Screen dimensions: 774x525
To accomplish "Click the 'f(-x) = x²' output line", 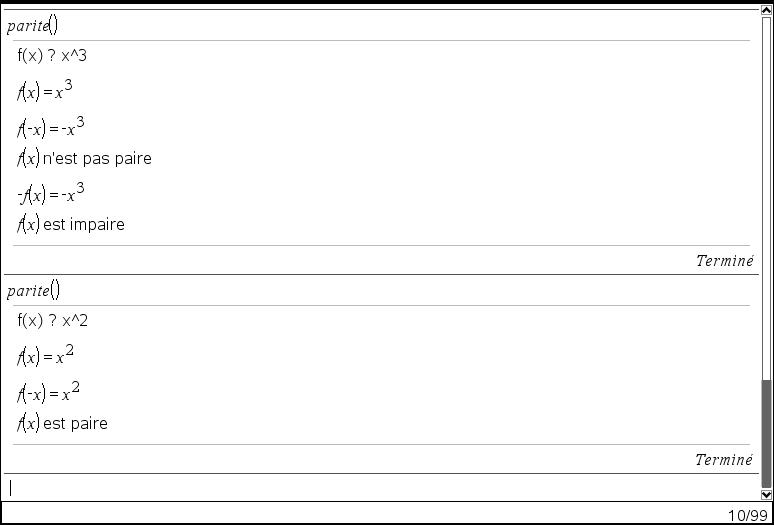I will tap(48, 392).
